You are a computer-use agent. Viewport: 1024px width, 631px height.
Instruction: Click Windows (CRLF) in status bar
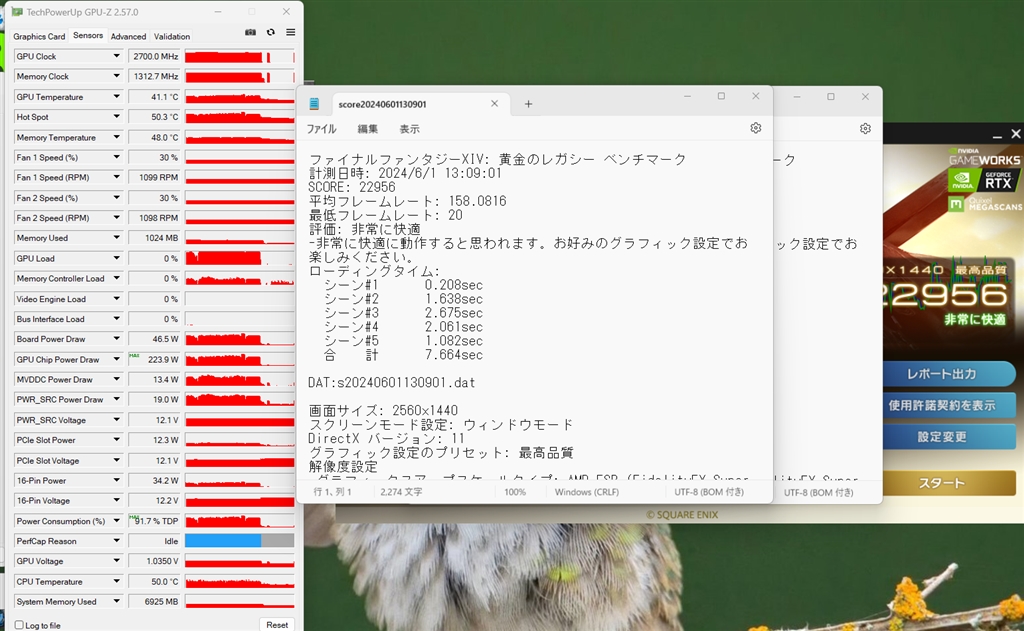(x=586, y=492)
